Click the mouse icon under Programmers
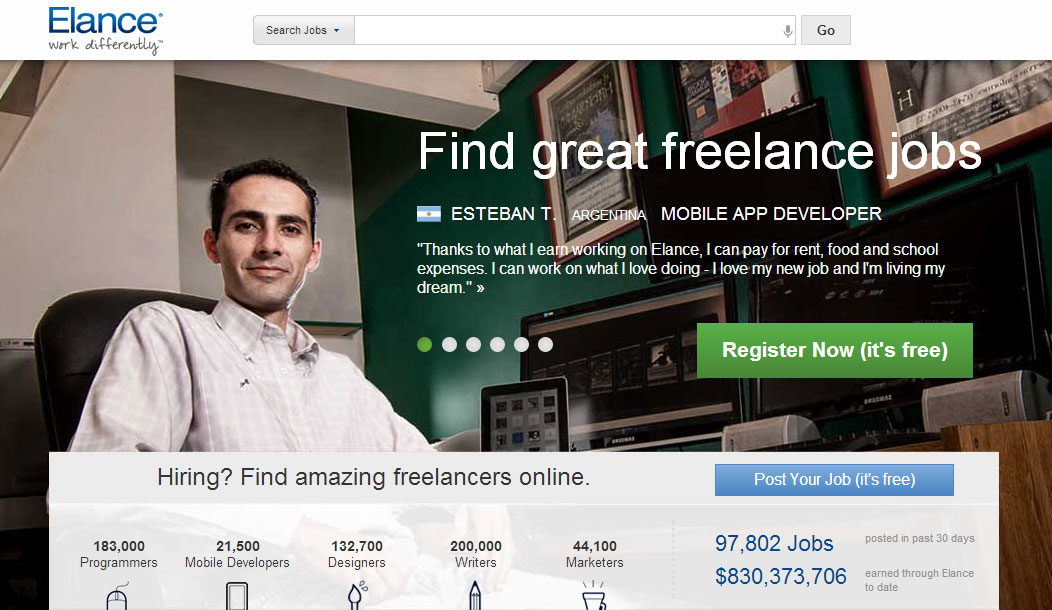 coord(117,596)
